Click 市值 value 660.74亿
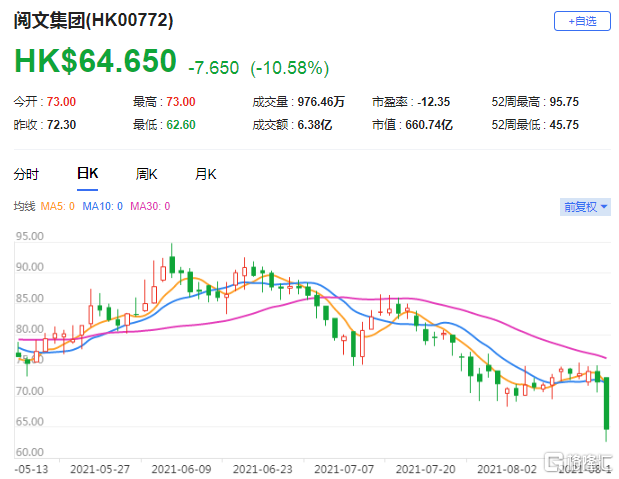 coord(429,125)
